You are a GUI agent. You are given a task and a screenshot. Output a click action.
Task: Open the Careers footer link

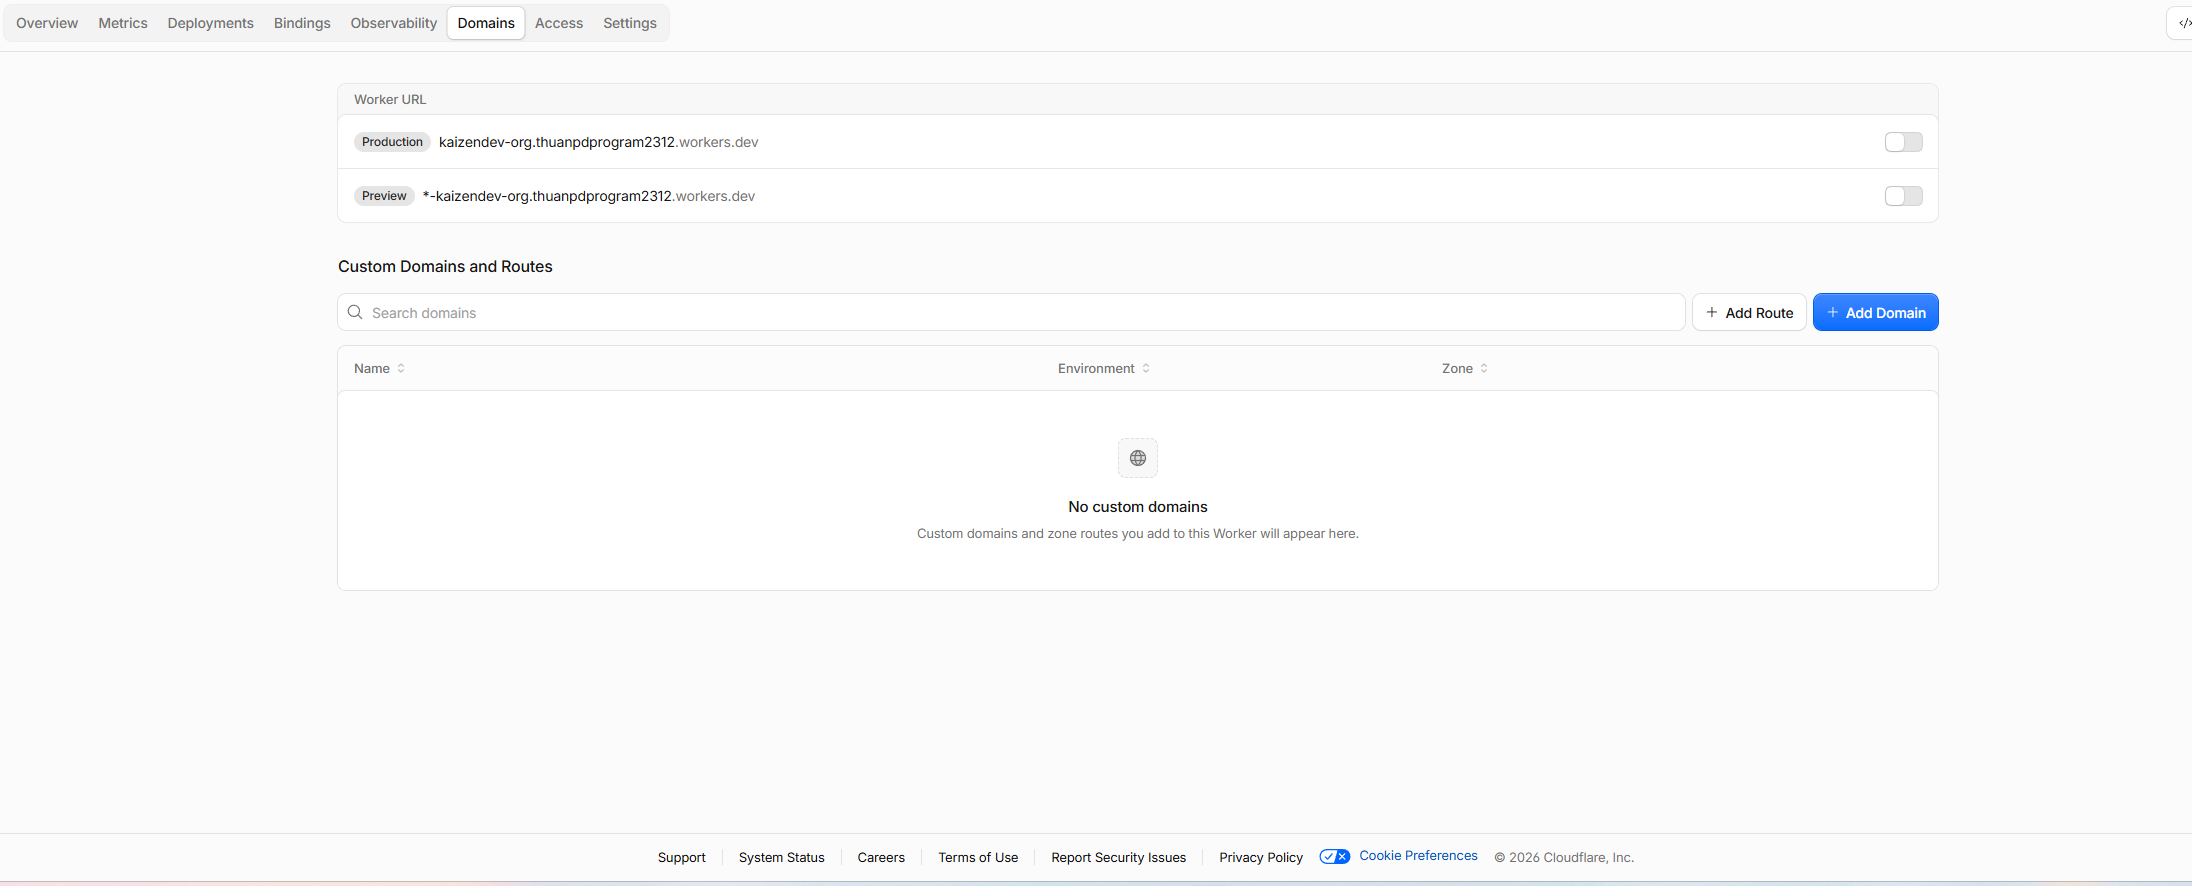coord(881,857)
